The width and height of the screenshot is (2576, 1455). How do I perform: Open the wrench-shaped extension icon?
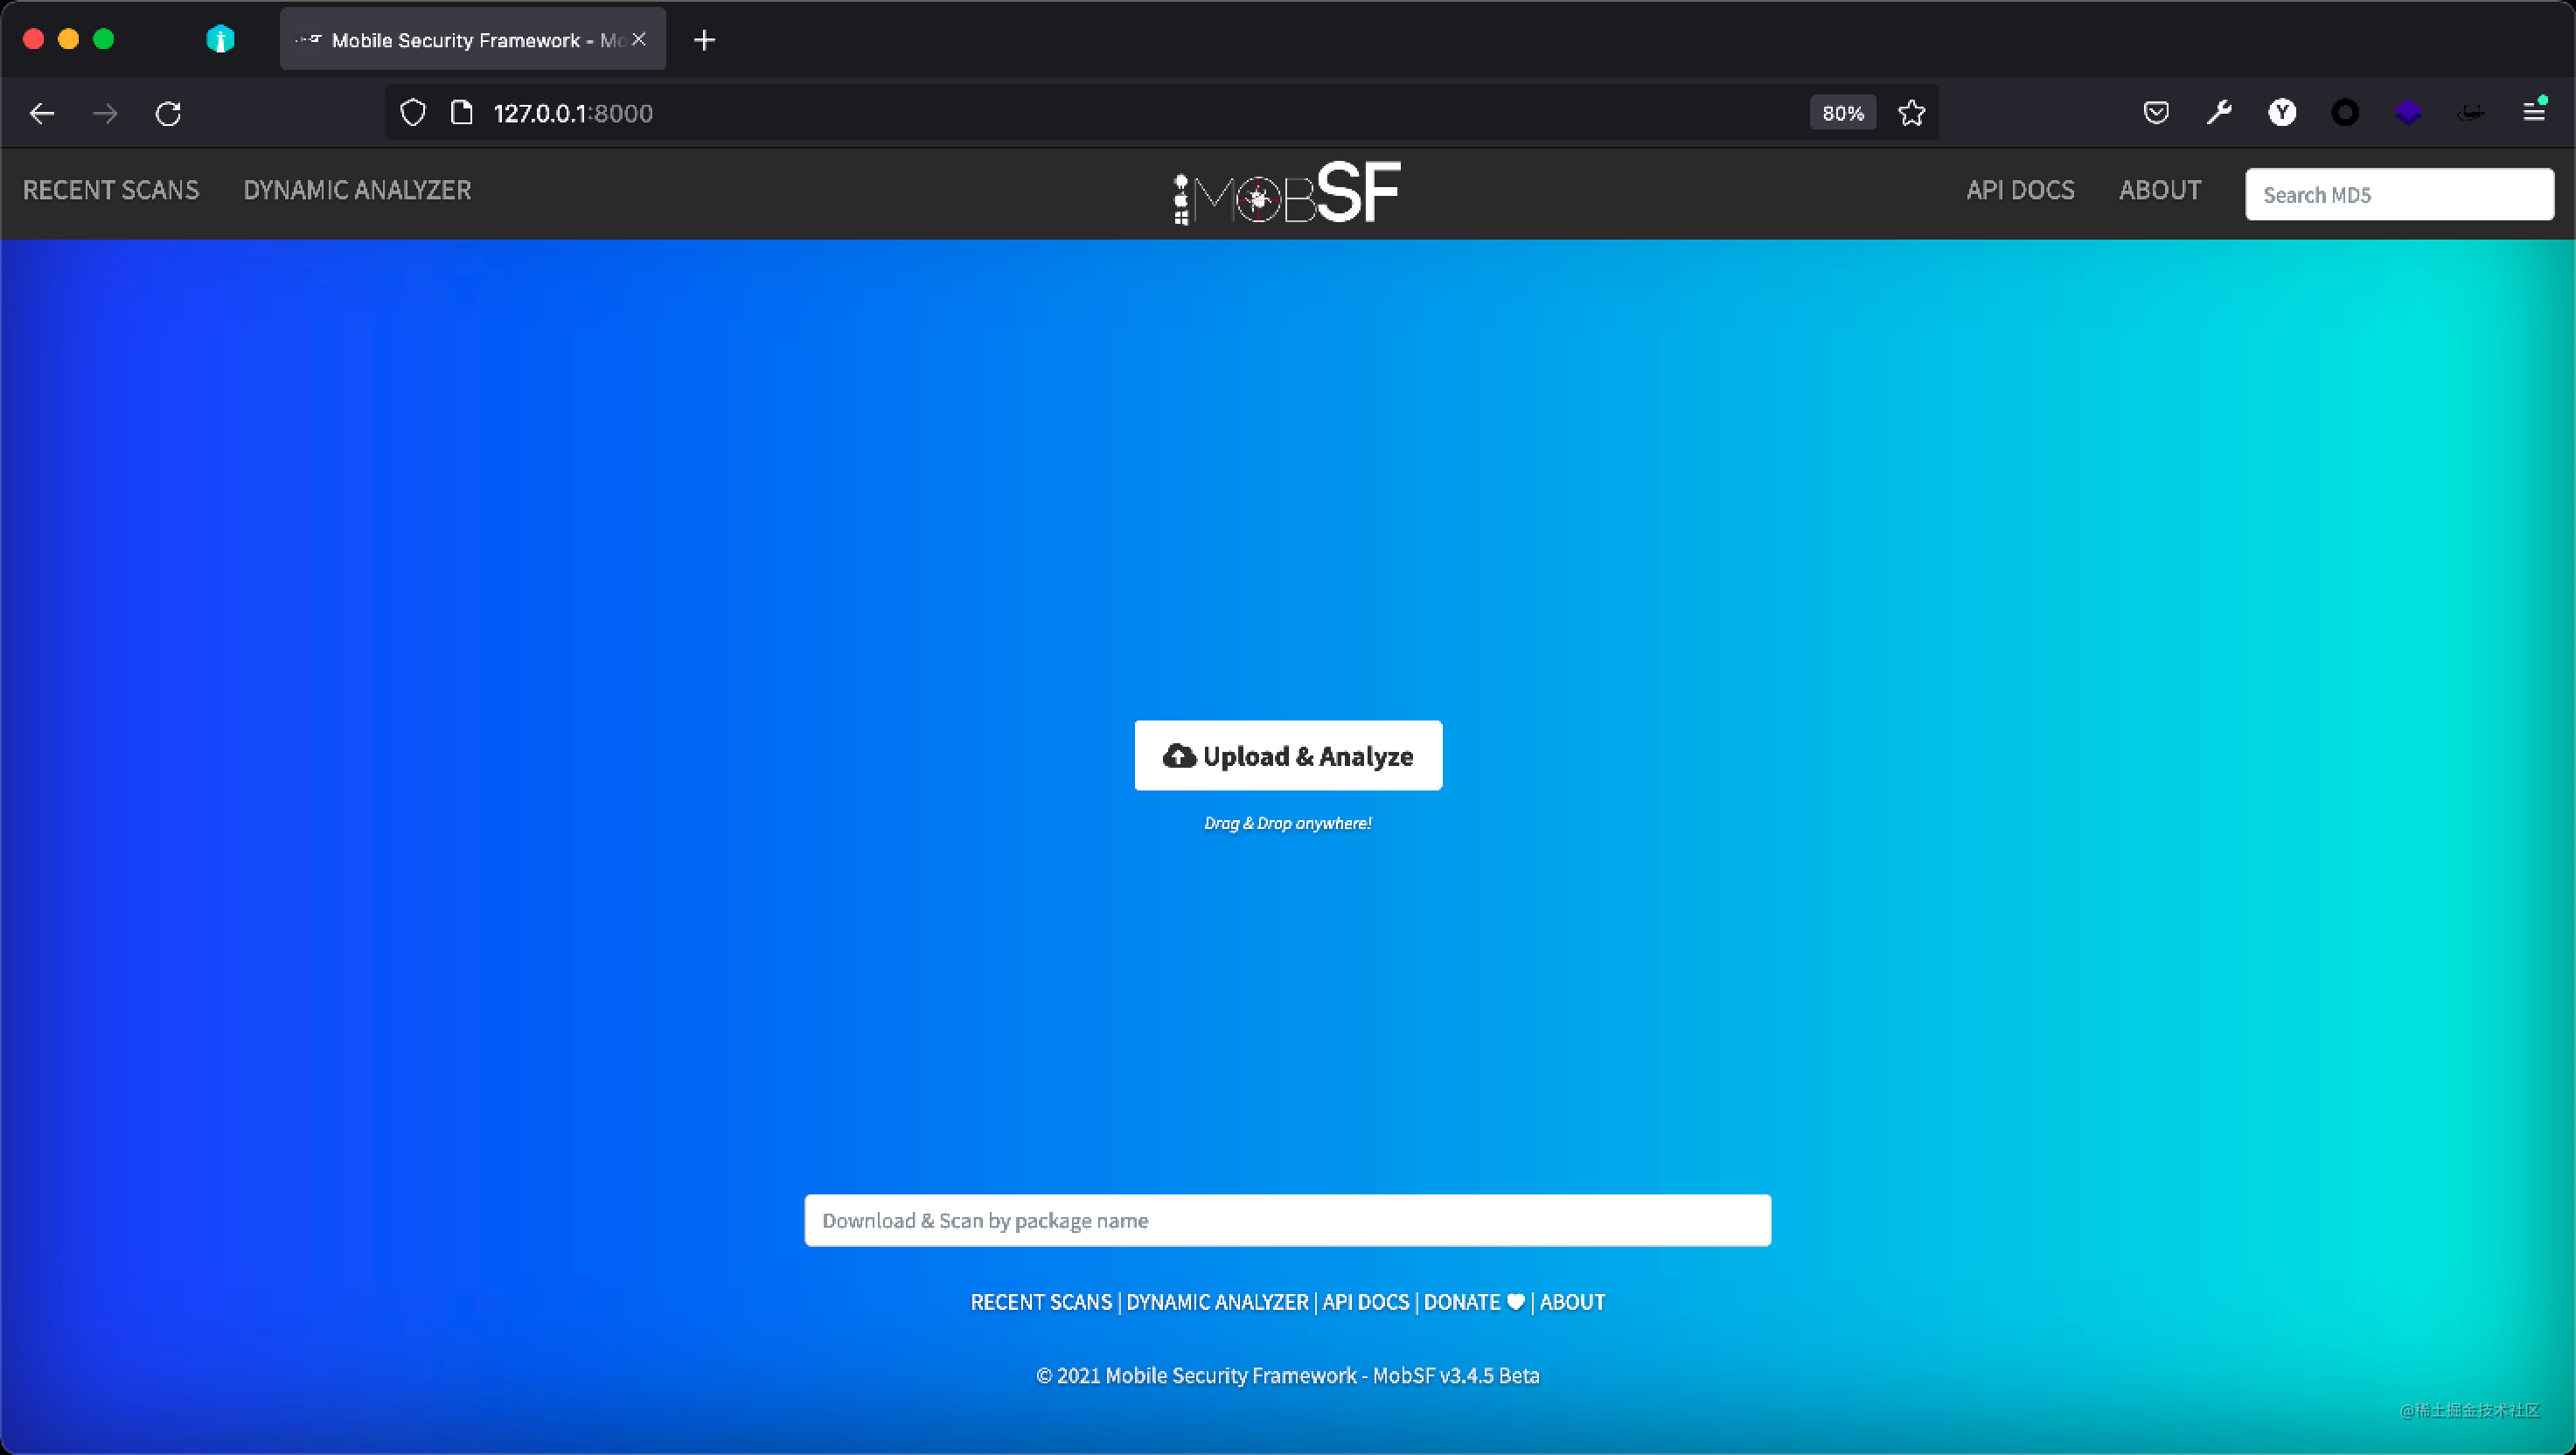click(2219, 112)
